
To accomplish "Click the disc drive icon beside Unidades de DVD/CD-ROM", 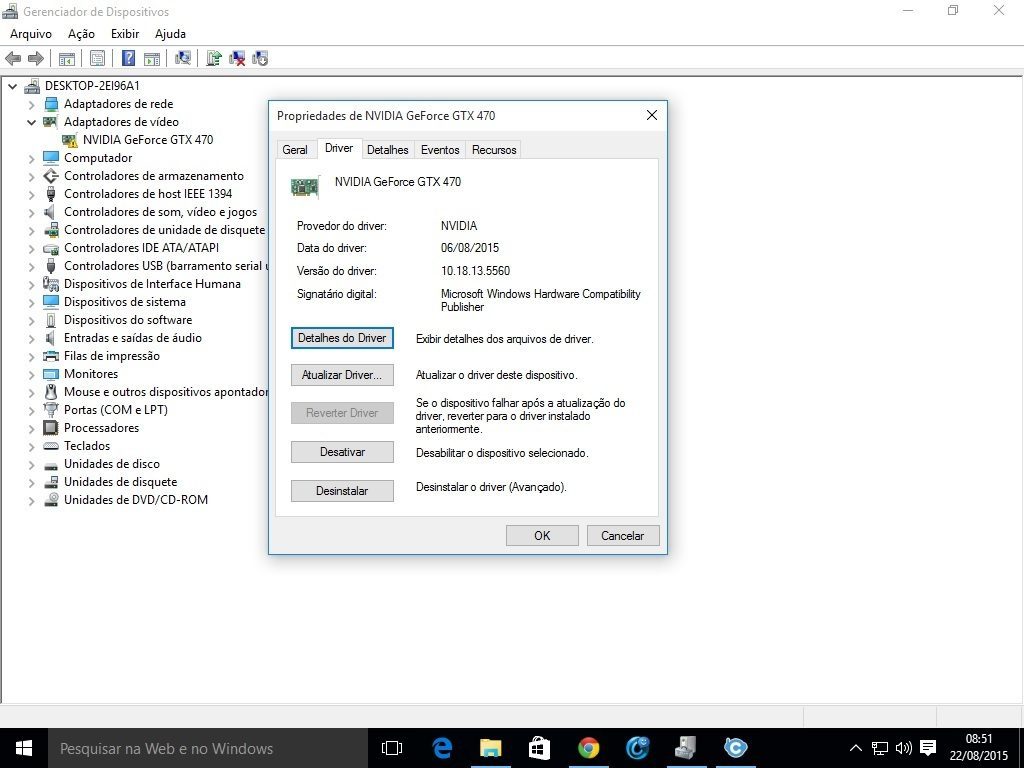I will click(51, 500).
